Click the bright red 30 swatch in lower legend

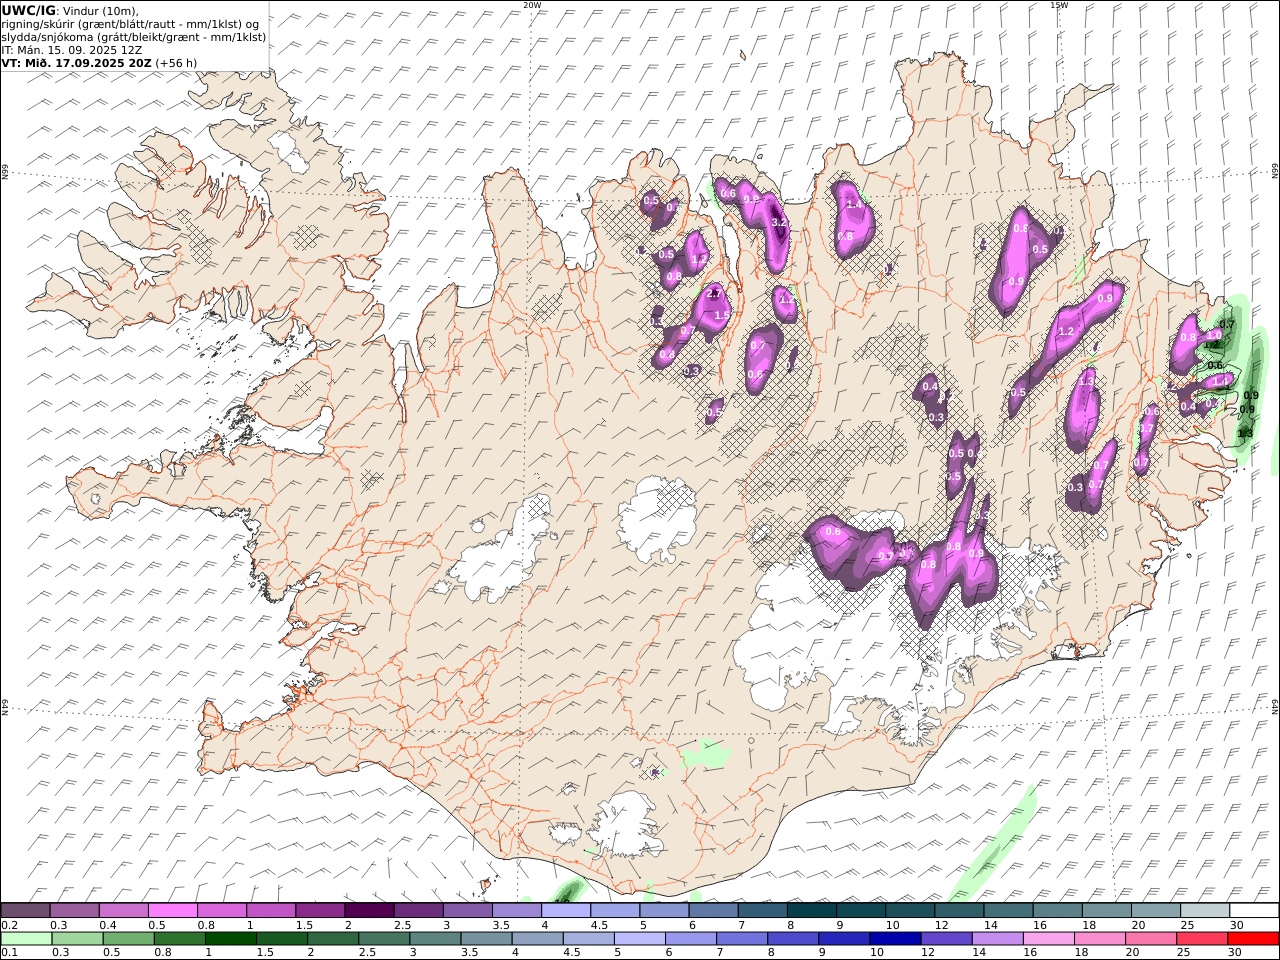1252,938
